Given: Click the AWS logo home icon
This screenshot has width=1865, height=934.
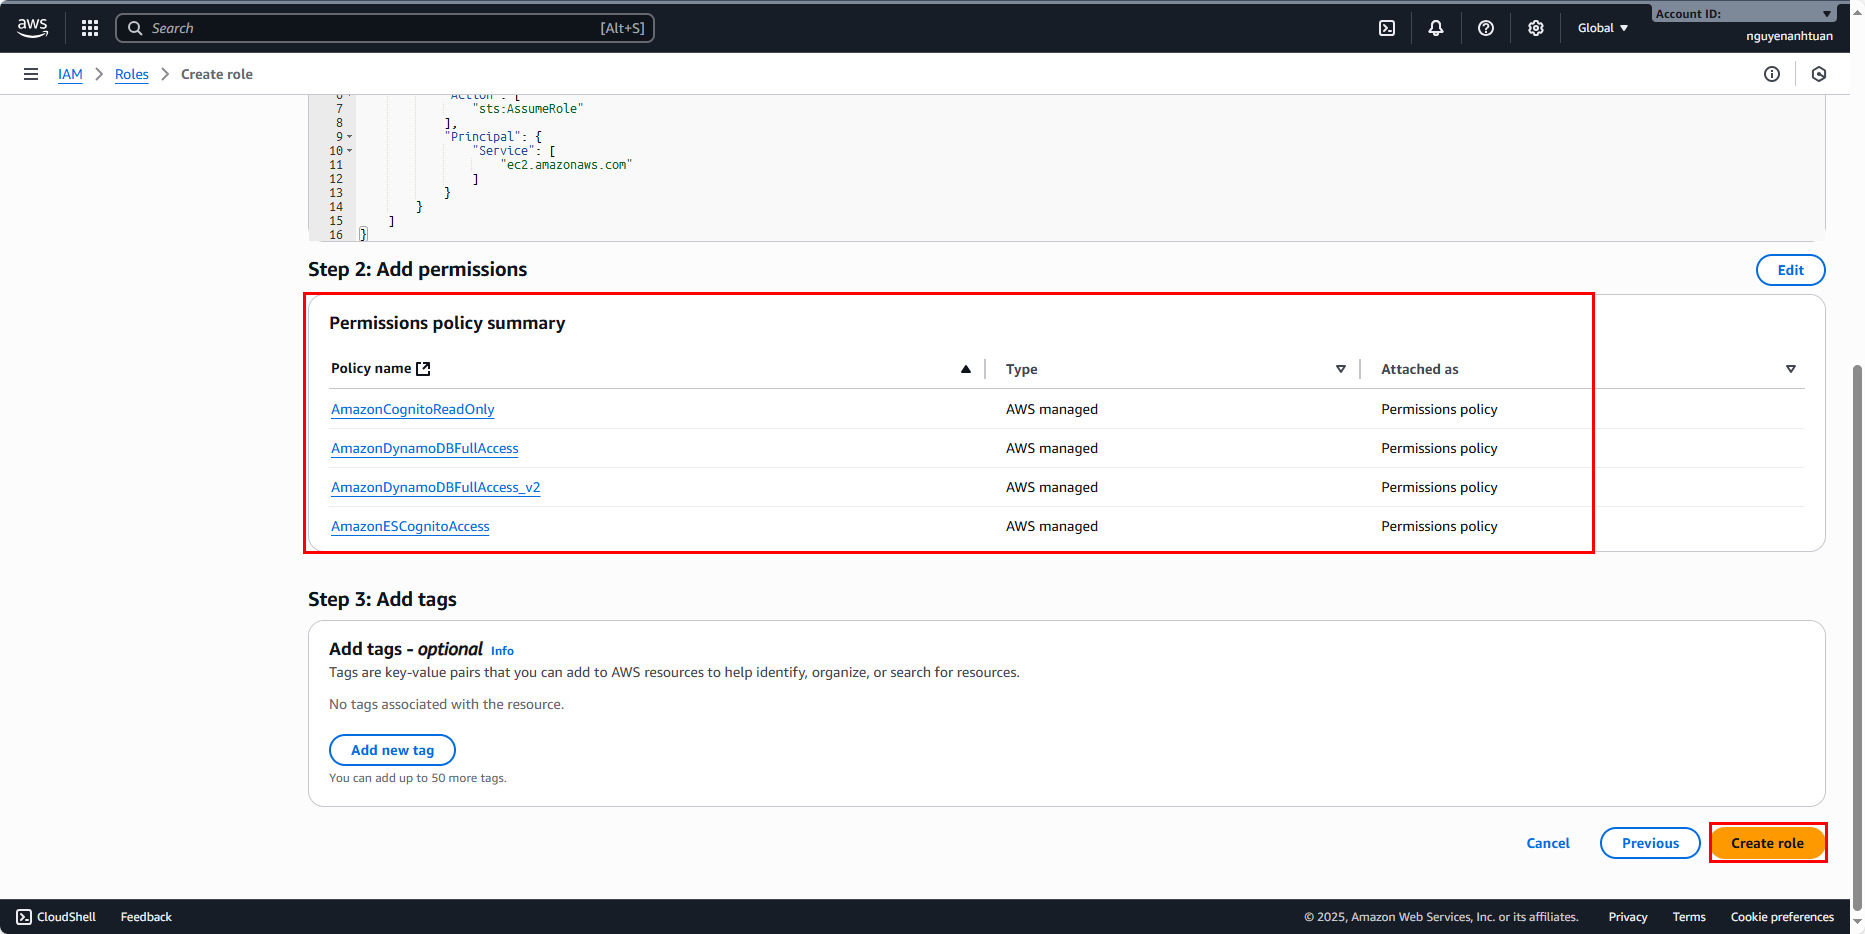Looking at the screenshot, I should click(x=32, y=27).
